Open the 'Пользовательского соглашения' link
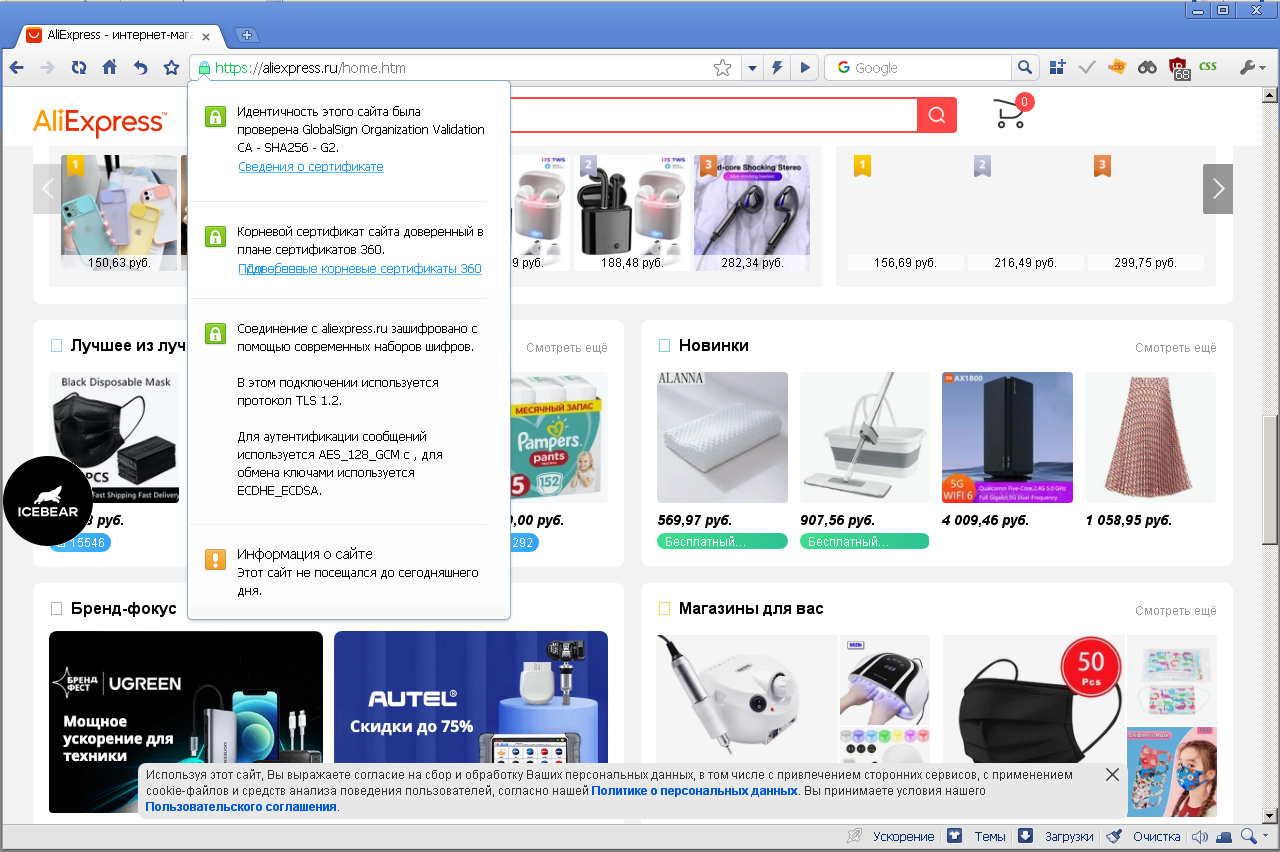This screenshot has width=1280, height=852. 241,806
